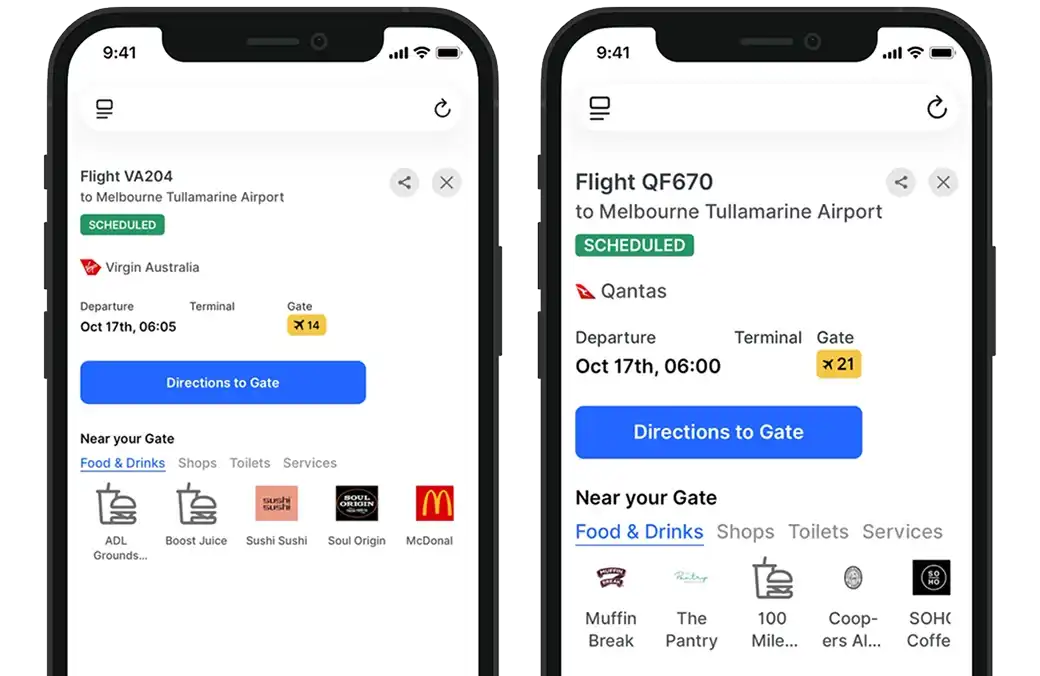Viewport: 1040px width, 676px height.
Task: Tap gate 21 yellow badge
Action: click(x=838, y=364)
